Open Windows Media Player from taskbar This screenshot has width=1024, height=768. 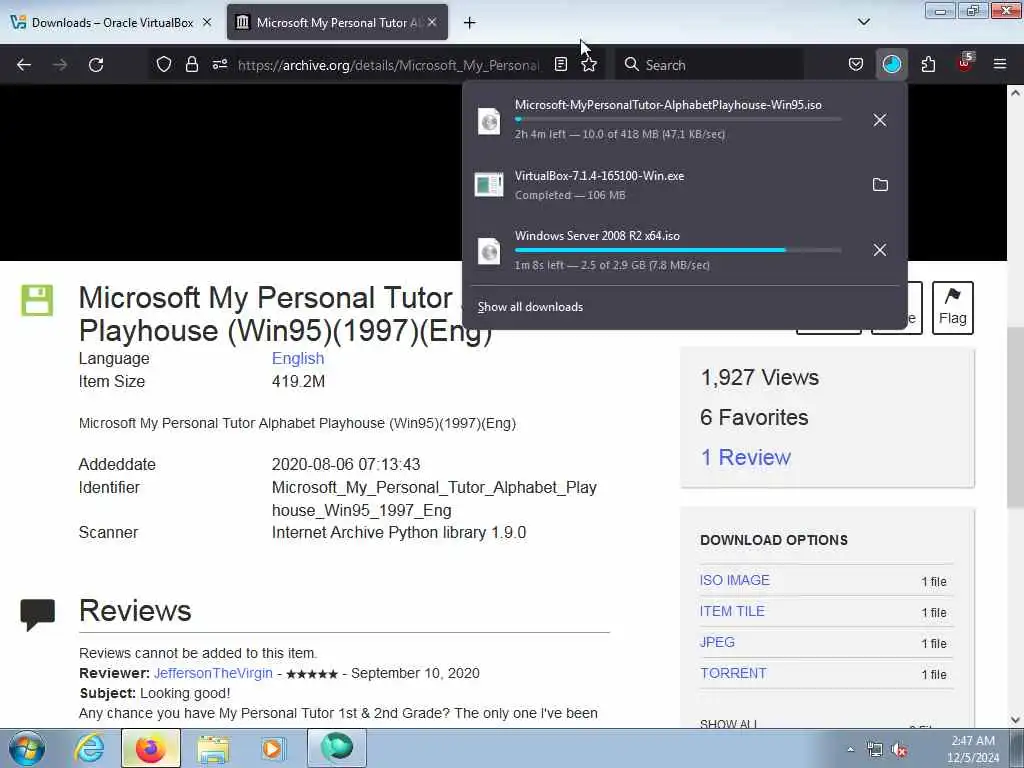(272, 748)
